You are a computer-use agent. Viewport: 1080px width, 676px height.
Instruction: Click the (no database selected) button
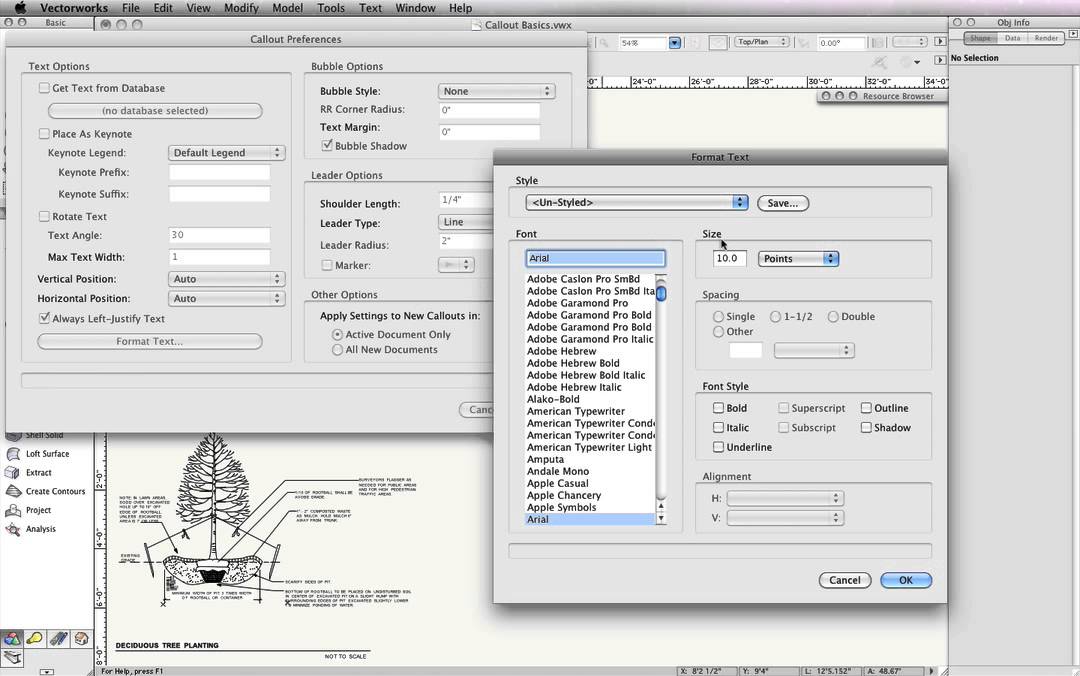tap(155, 110)
